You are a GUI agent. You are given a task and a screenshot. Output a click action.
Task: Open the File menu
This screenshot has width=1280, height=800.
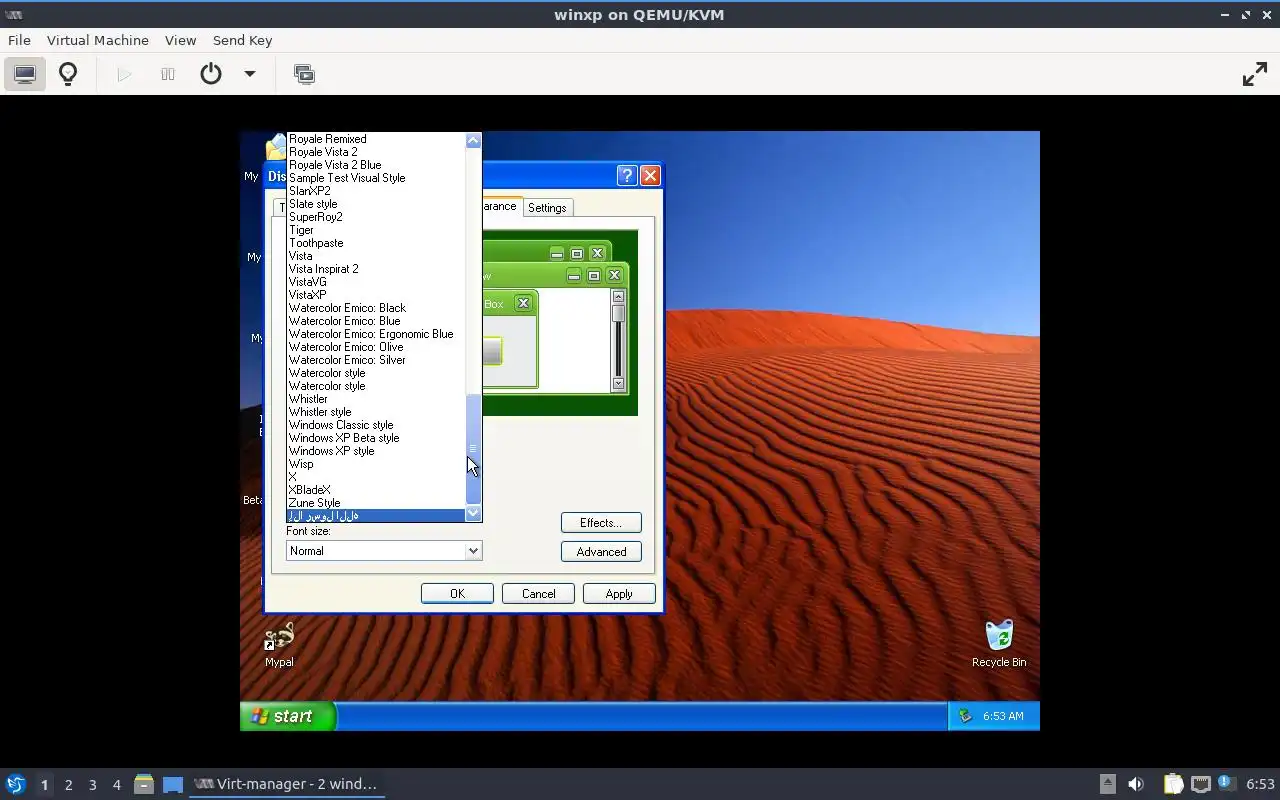tap(19, 40)
